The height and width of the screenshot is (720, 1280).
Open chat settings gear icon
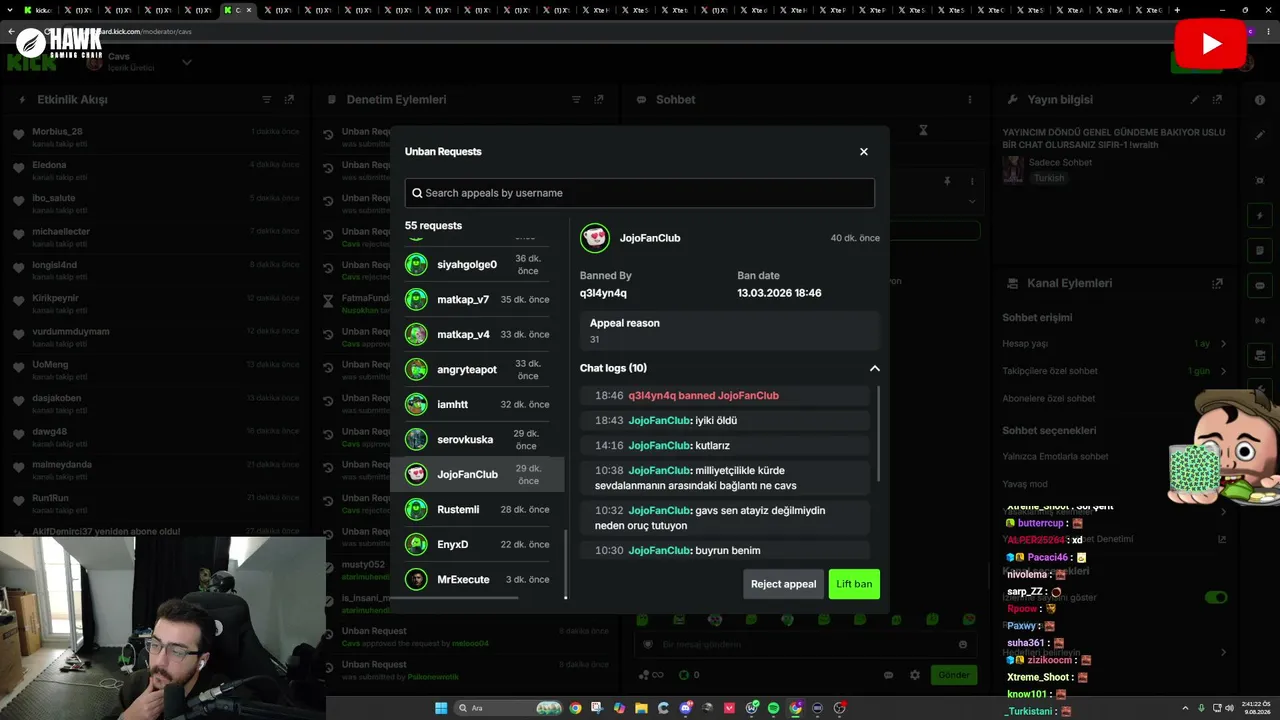click(914, 675)
